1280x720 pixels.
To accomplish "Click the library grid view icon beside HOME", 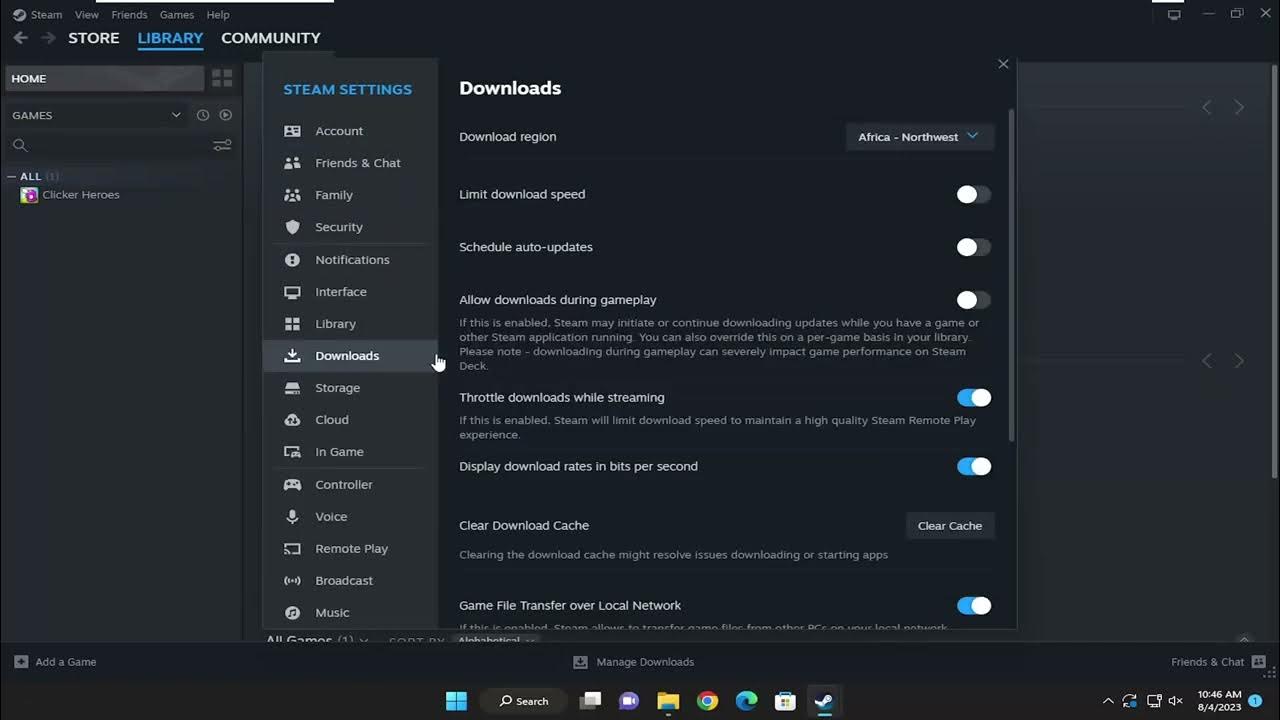I will tap(222, 78).
